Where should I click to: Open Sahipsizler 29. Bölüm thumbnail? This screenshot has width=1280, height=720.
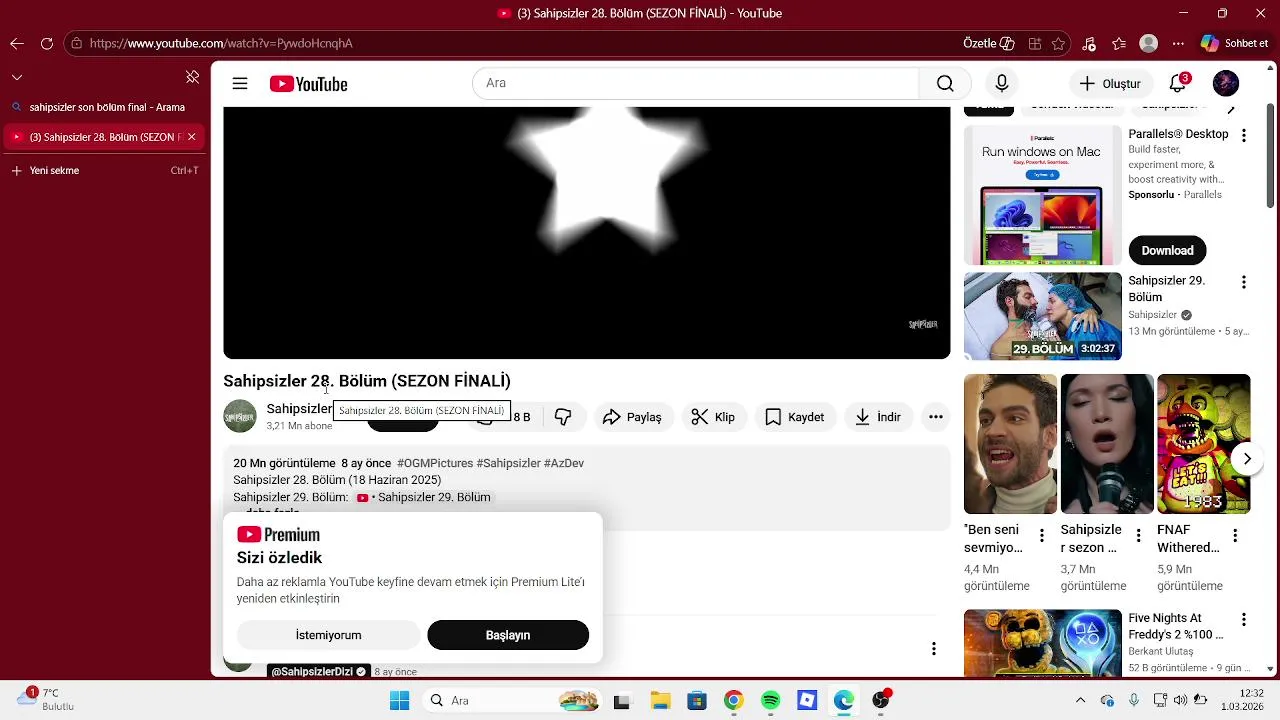pos(1043,316)
